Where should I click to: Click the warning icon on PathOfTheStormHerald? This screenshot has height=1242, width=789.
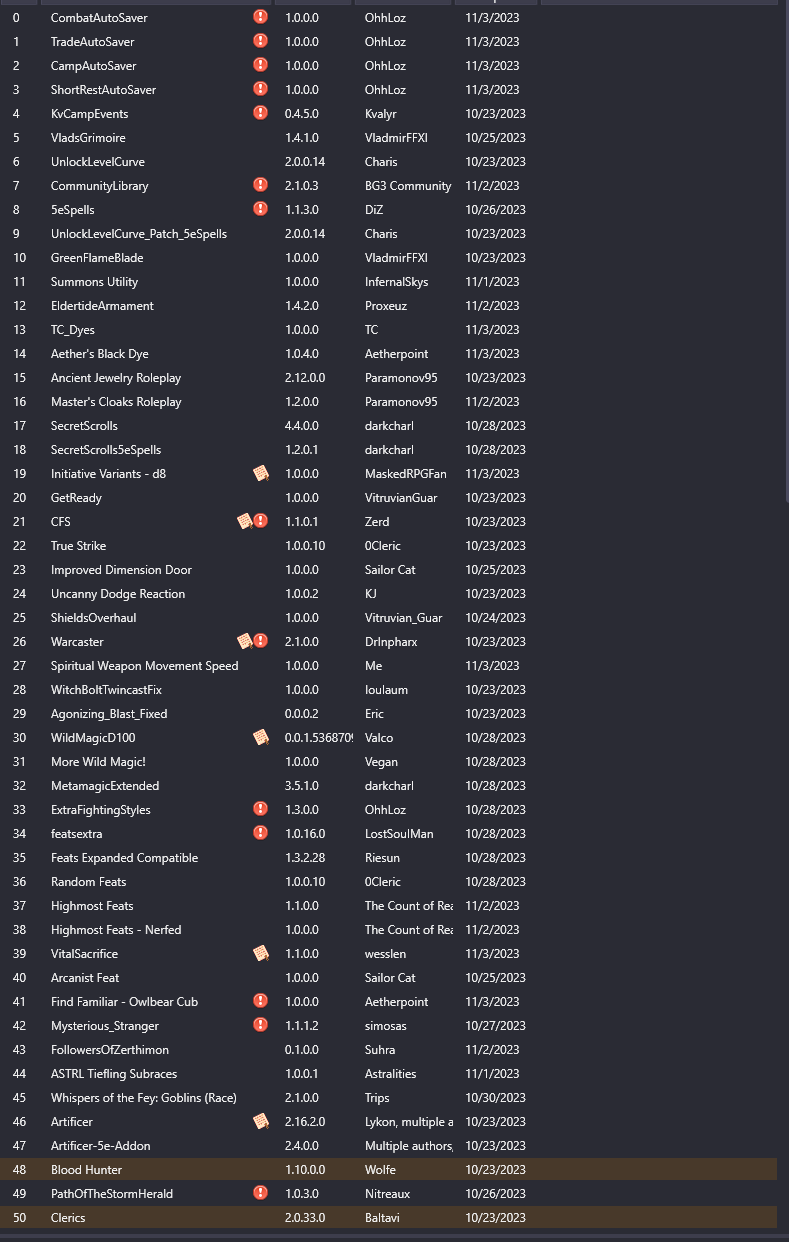[261, 1193]
